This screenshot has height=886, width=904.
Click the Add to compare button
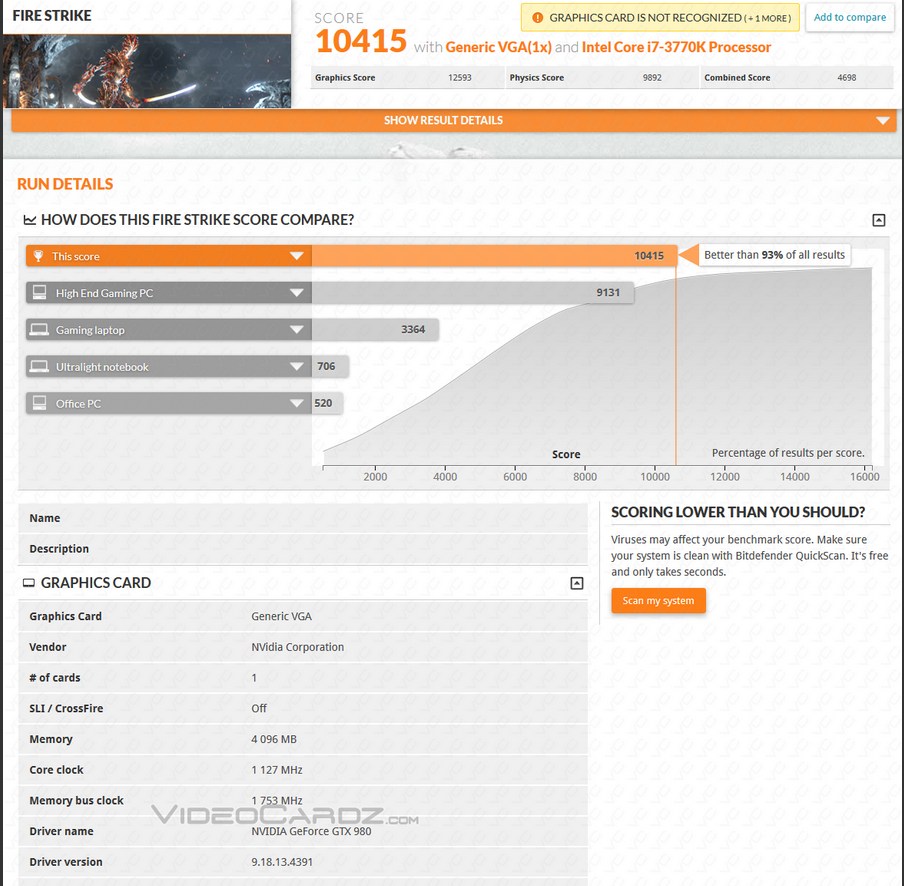[849, 17]
